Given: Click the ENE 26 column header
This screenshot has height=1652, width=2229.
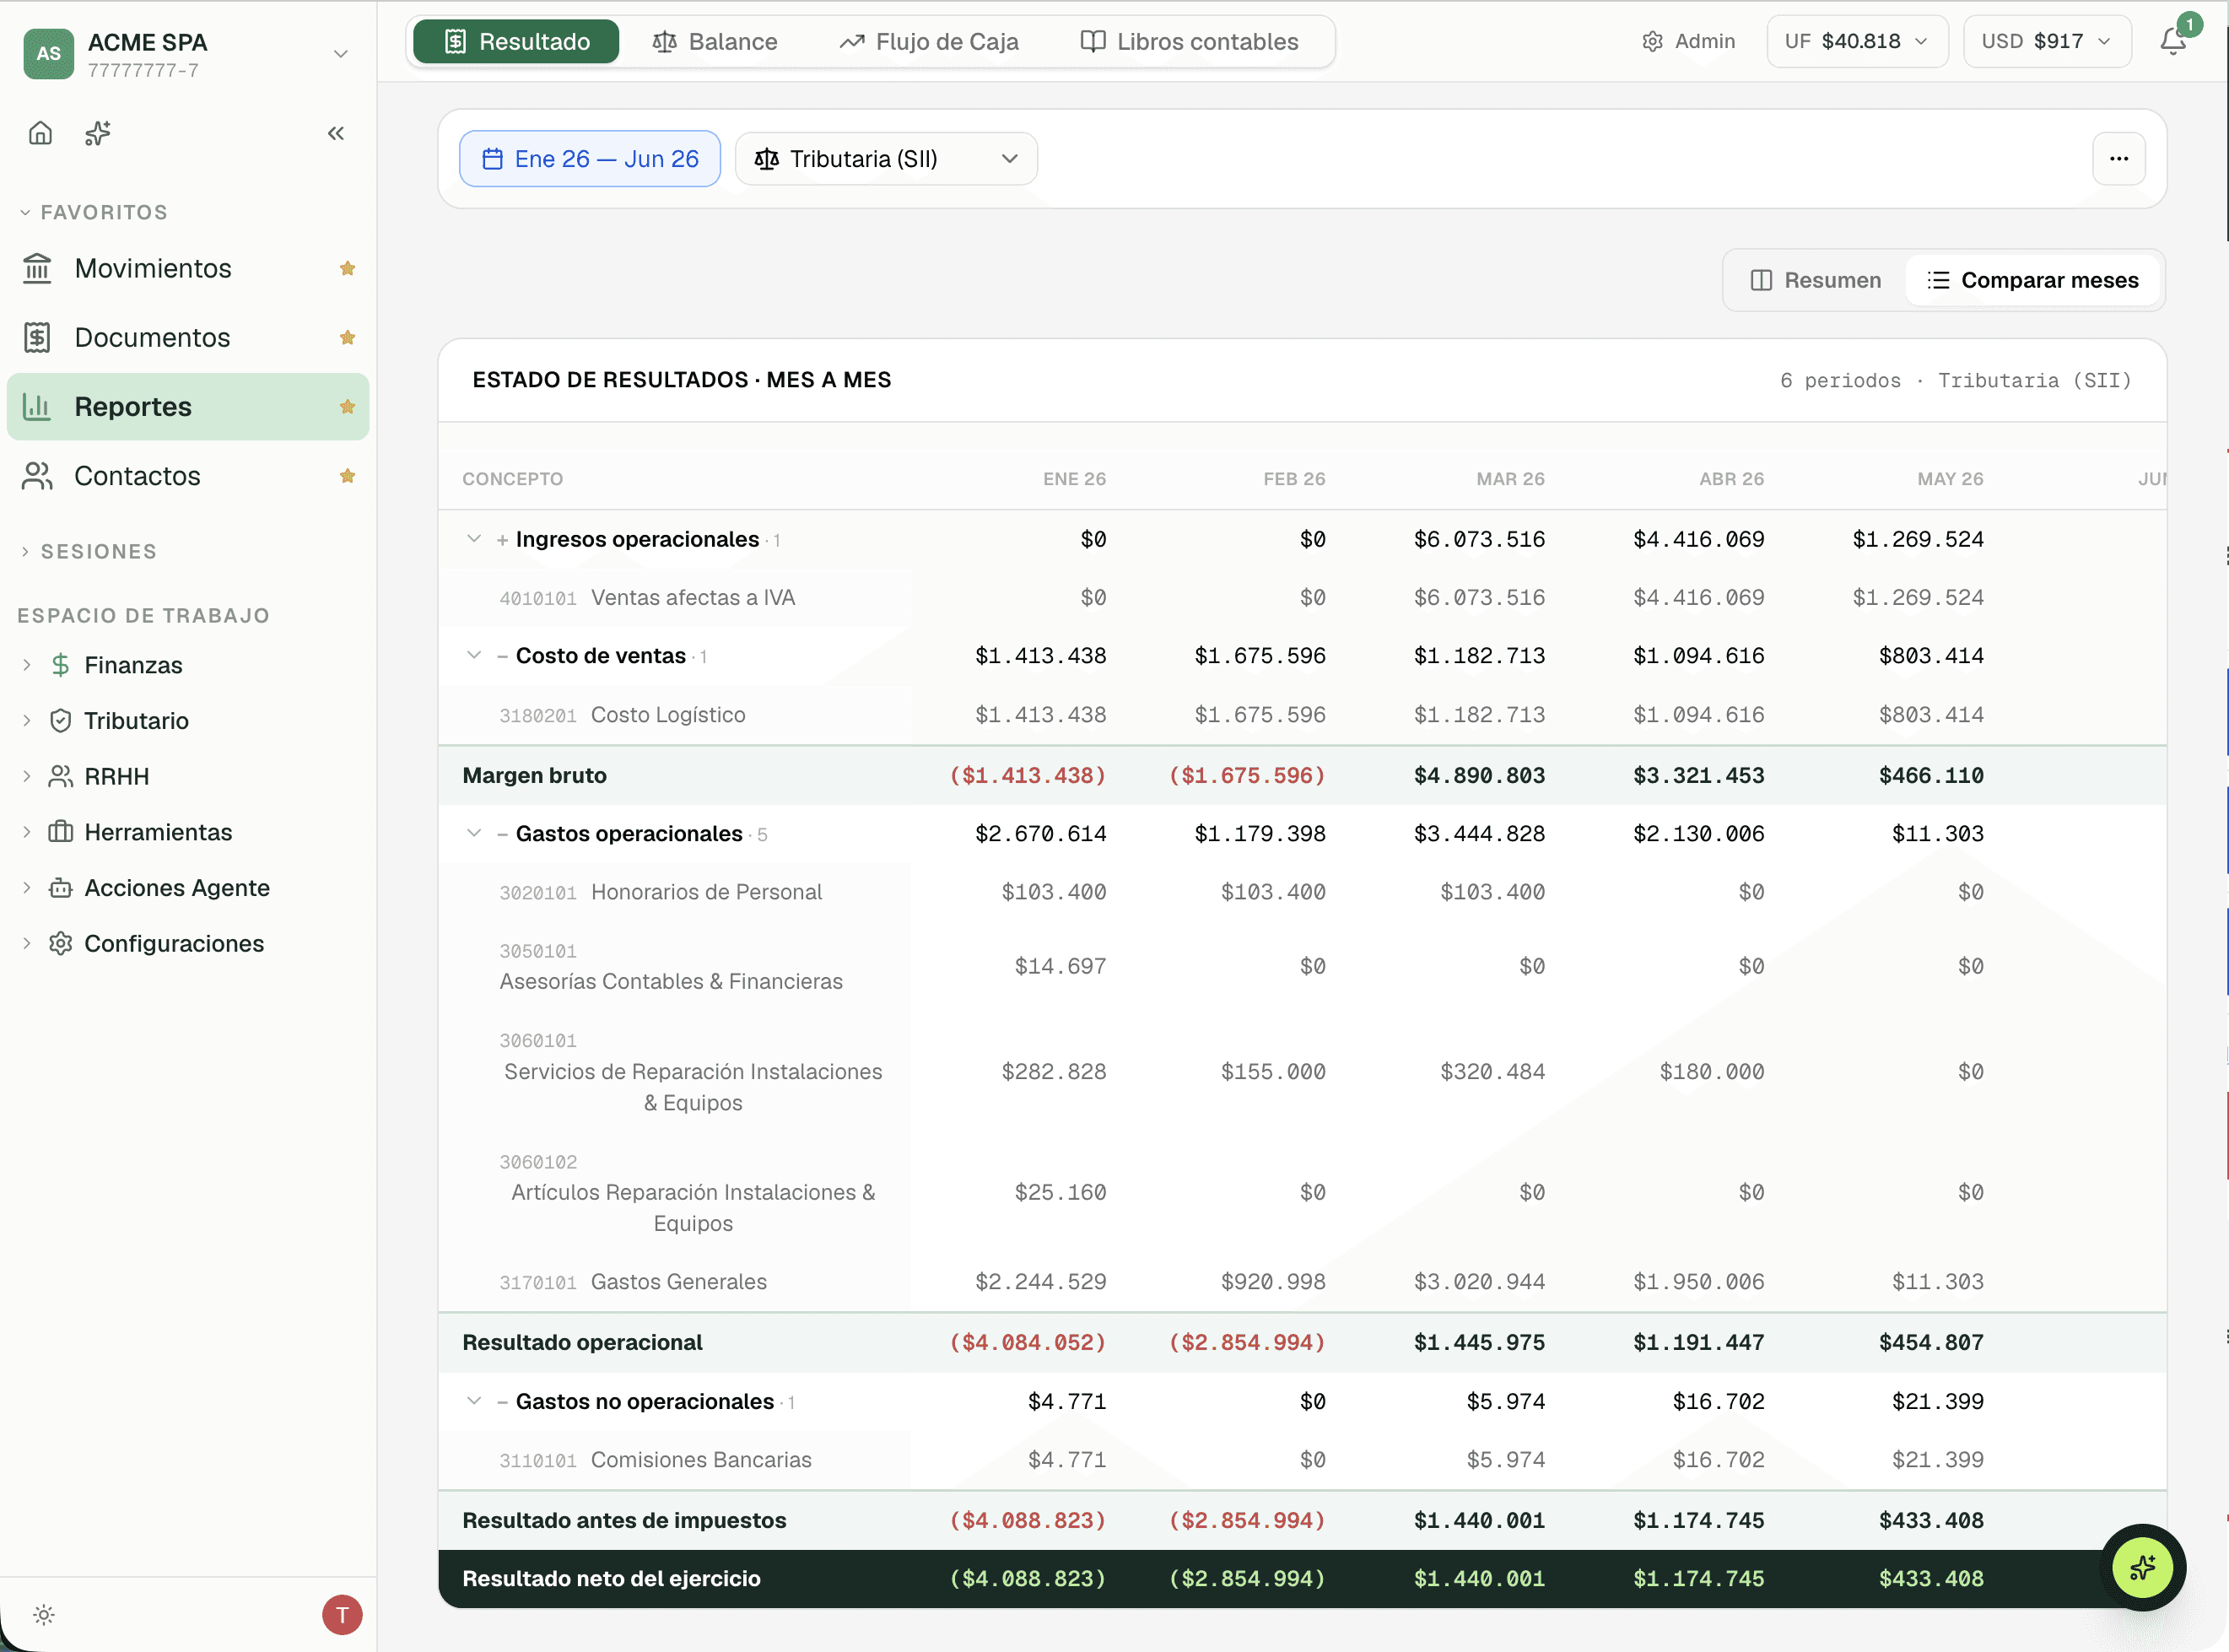Looking at the screenshot, I should (x=1074, y=479).
